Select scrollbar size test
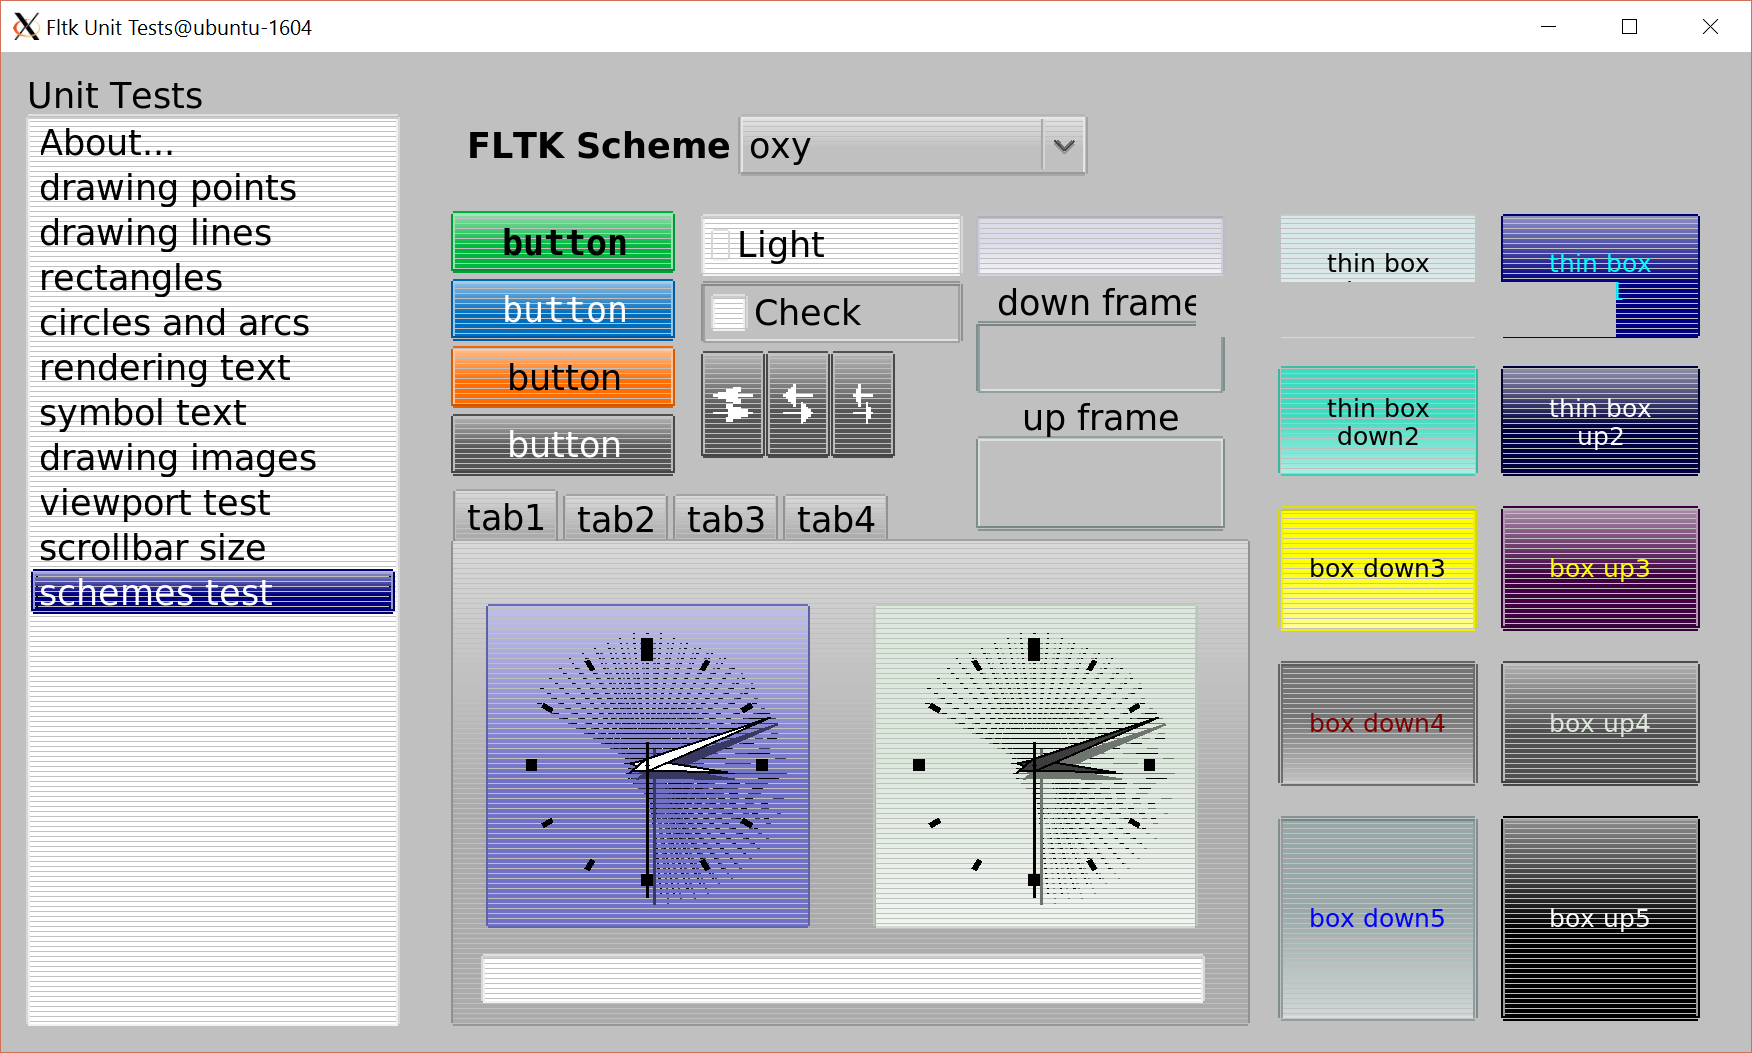Viewport: 1752px width, 1053px height. click(213, 548)
